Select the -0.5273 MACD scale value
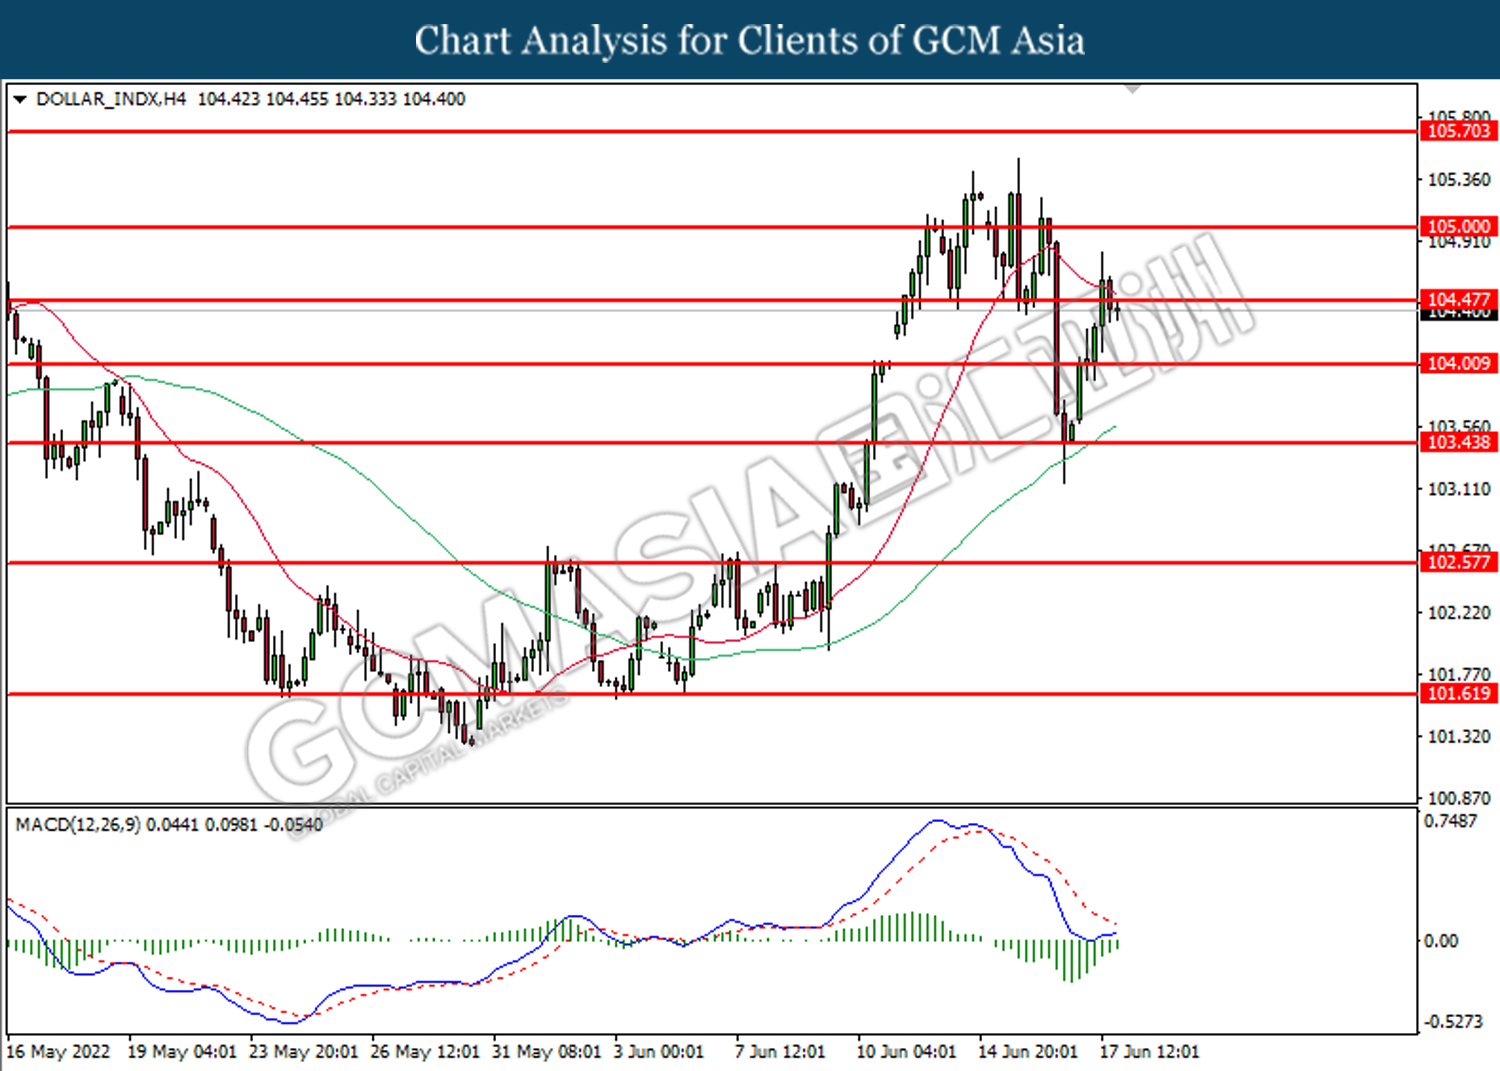The height and width of the screenshot is (1071, 1500). 1453,1021
